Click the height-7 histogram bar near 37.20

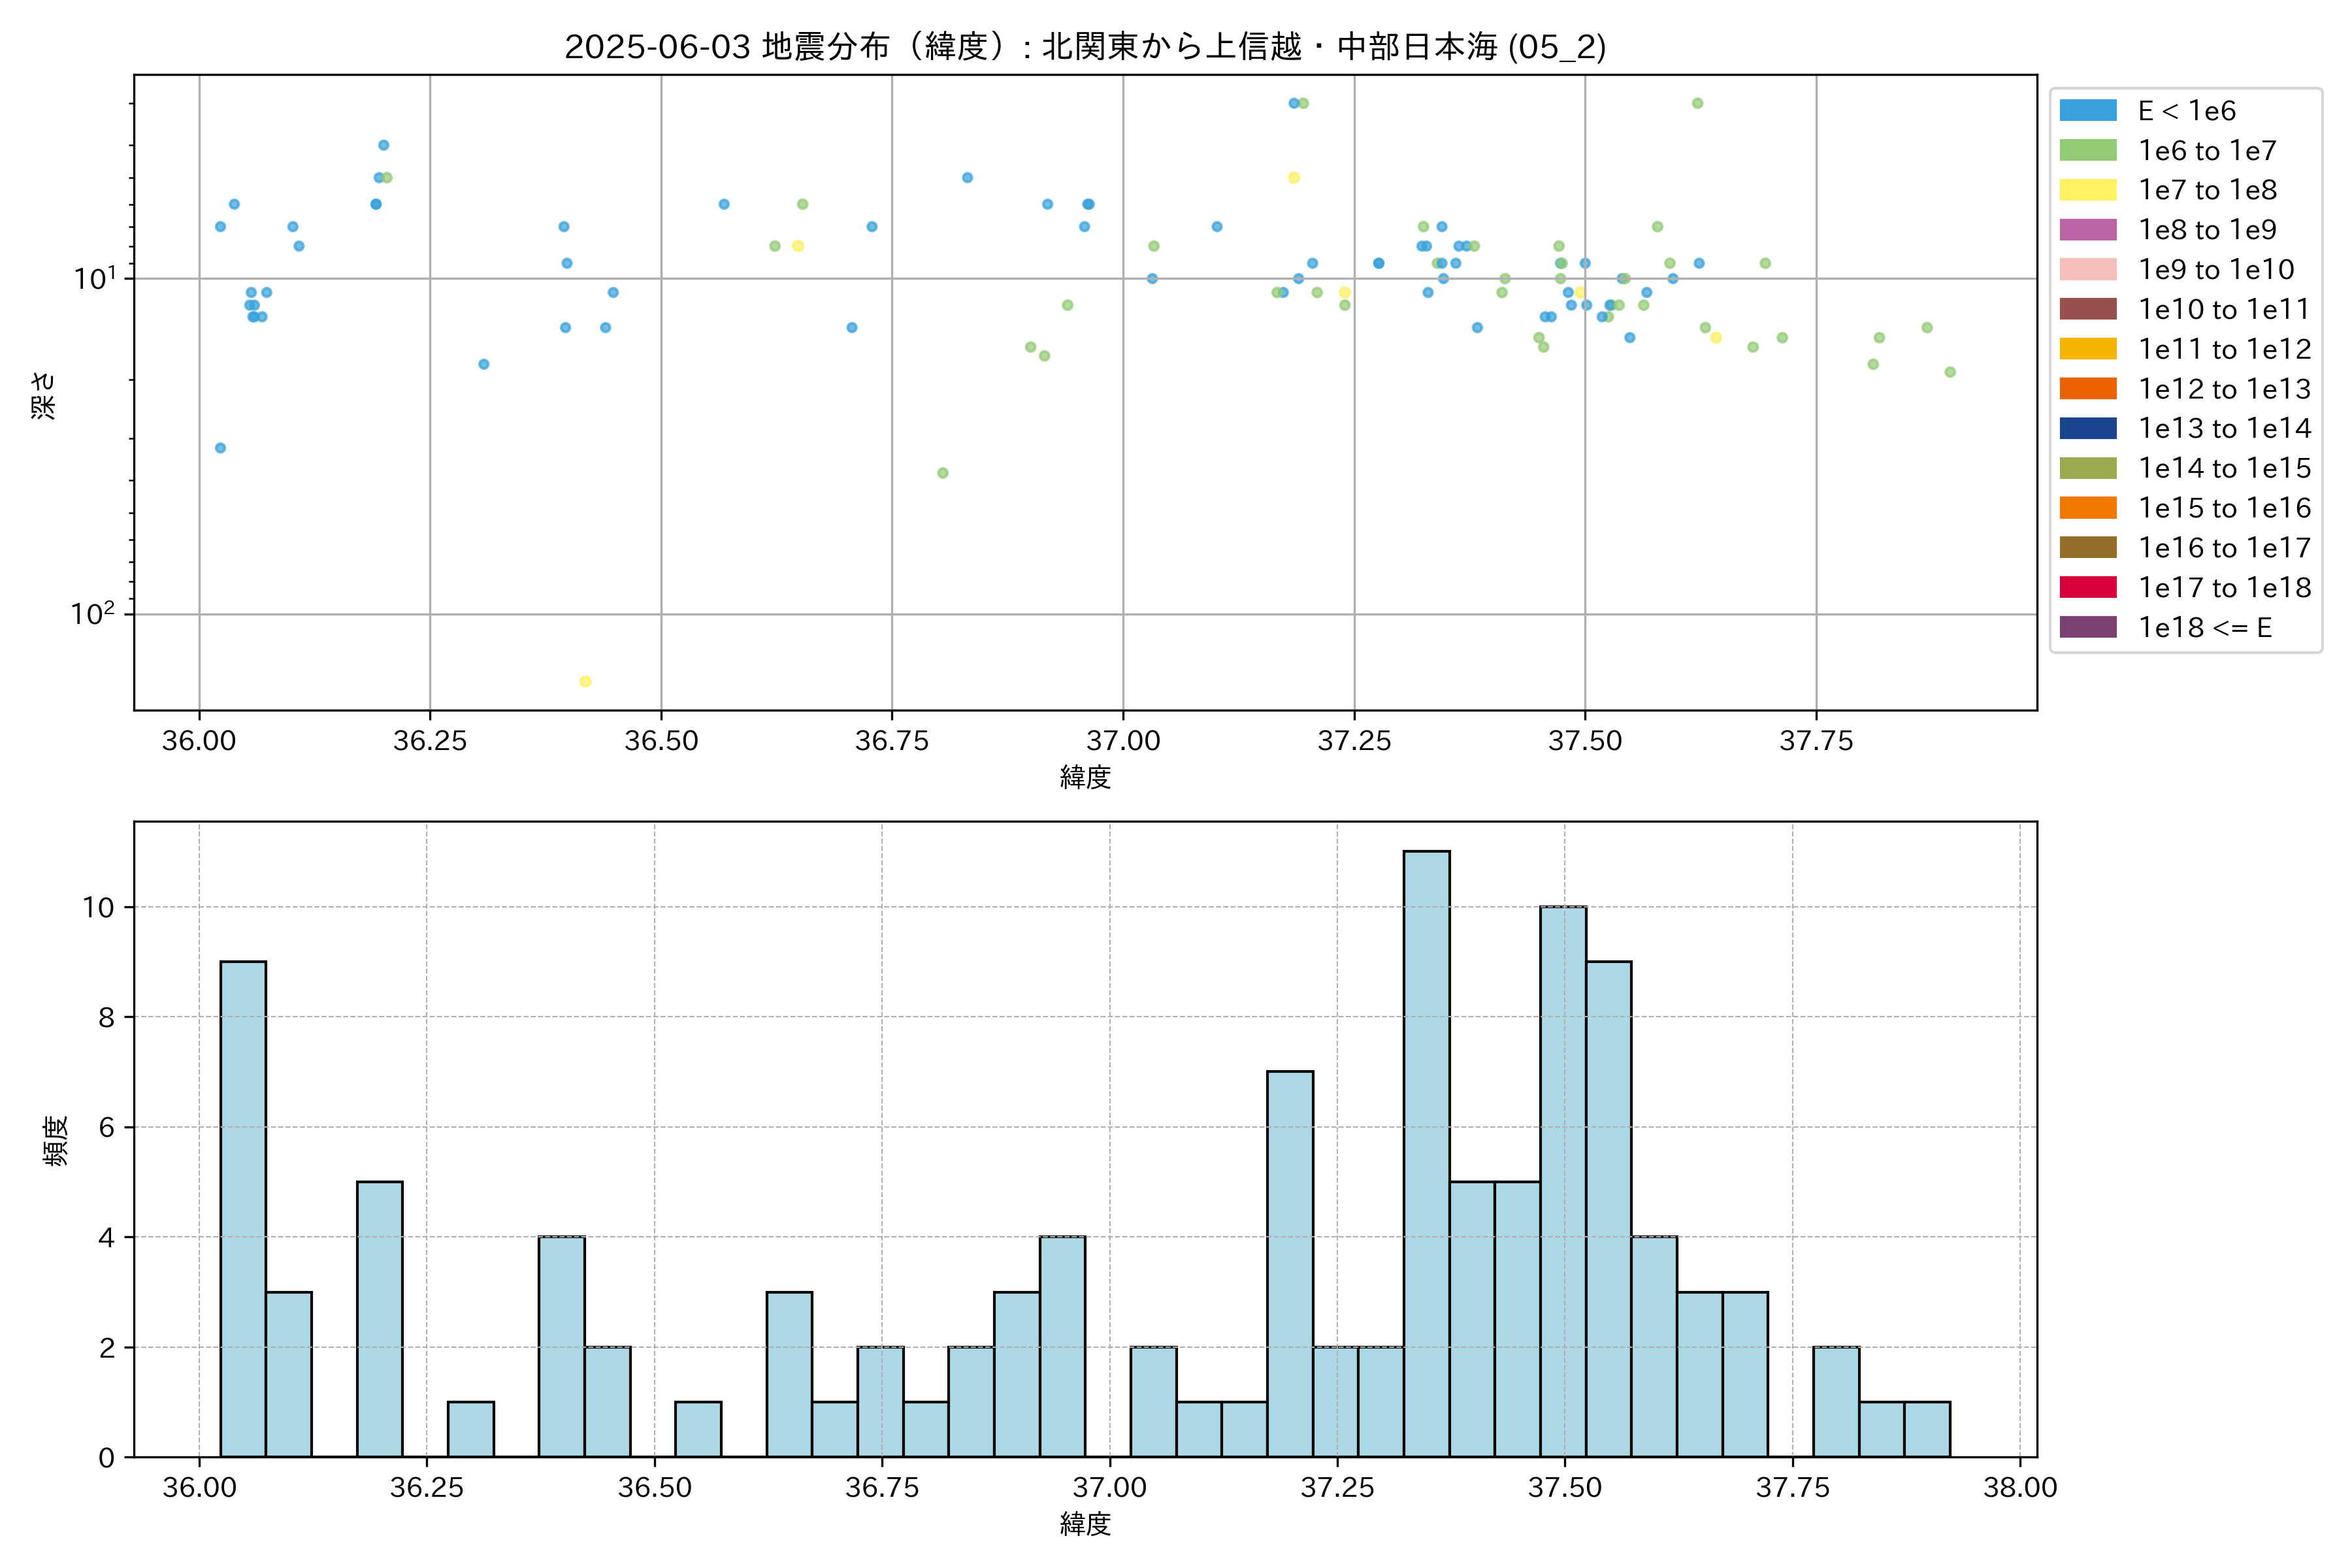(x=1289, y=1264)
